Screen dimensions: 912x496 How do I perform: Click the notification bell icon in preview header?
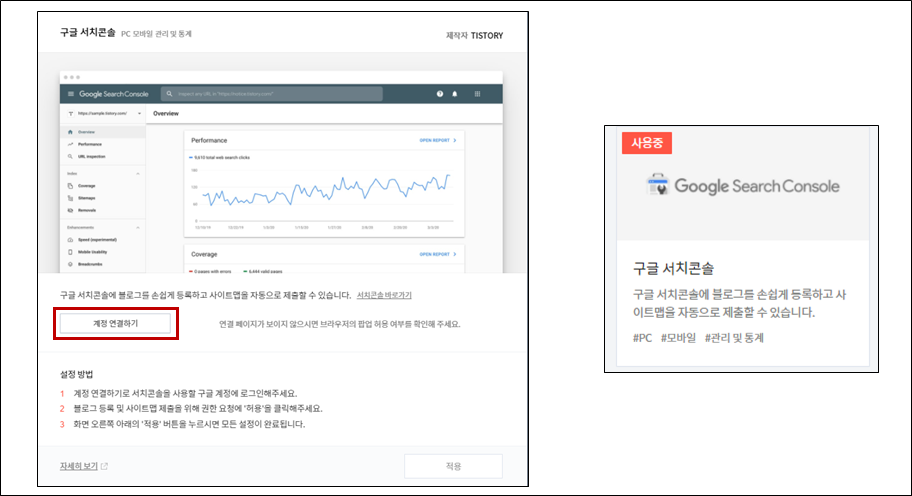click(455, 94)
